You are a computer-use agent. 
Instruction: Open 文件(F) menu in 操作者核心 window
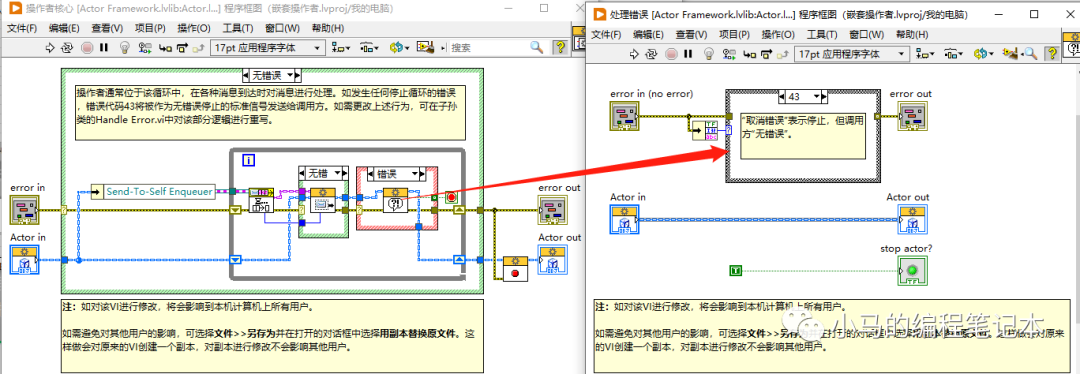tap(23, 28)
